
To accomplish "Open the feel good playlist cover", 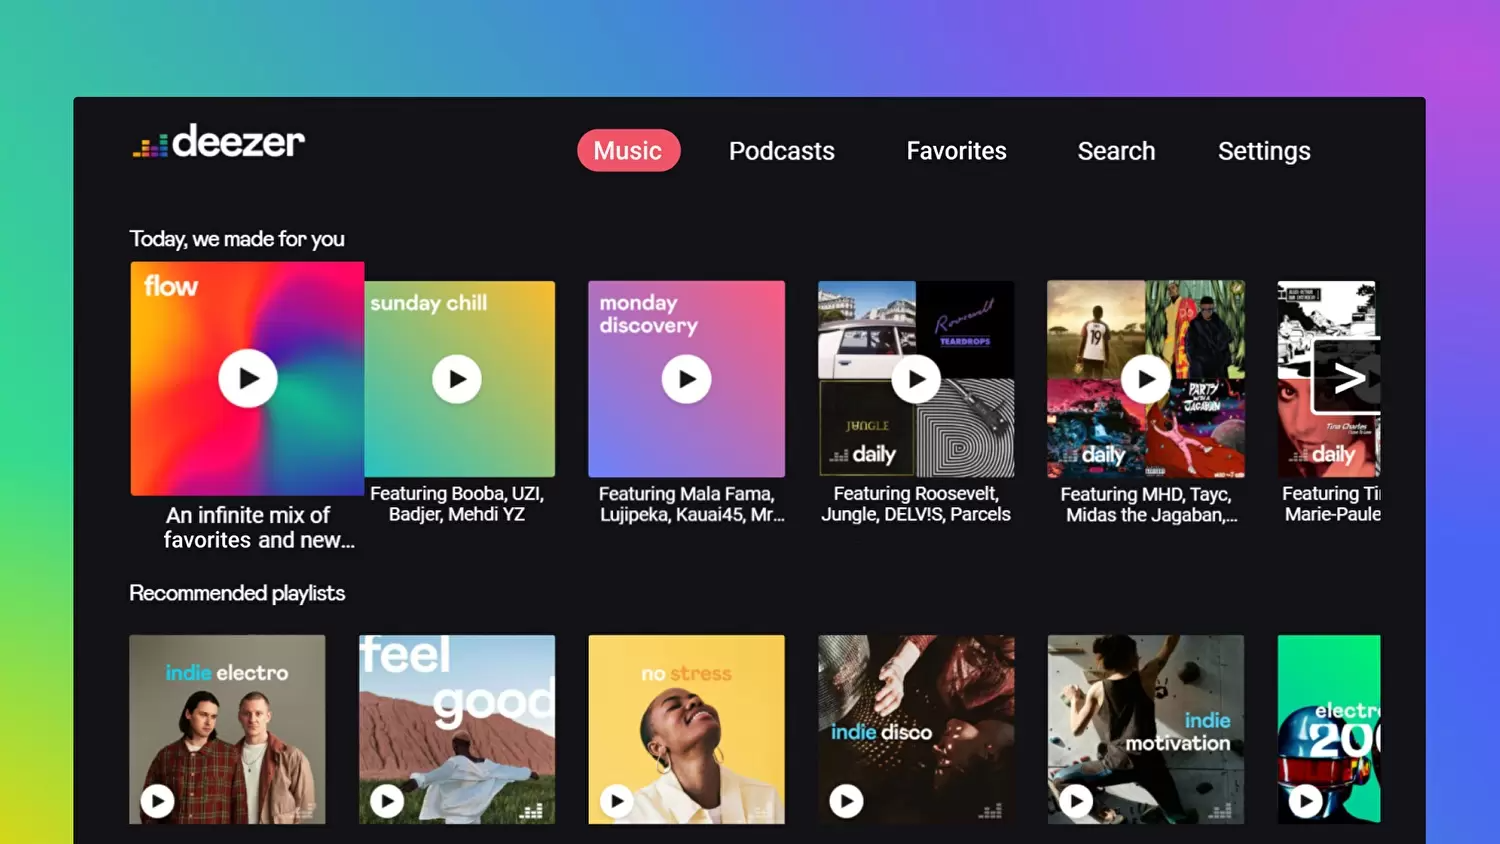I will point(457,730).
